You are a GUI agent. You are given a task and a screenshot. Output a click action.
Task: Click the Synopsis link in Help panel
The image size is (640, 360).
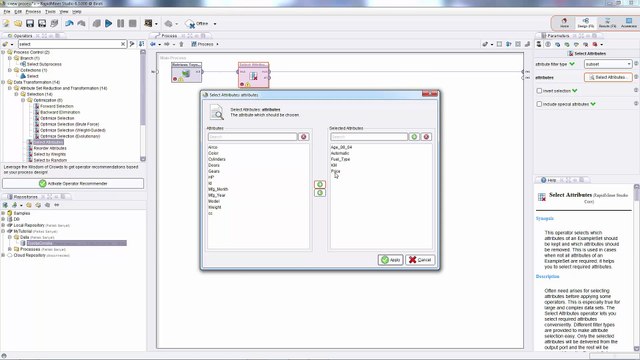[545, 218]
